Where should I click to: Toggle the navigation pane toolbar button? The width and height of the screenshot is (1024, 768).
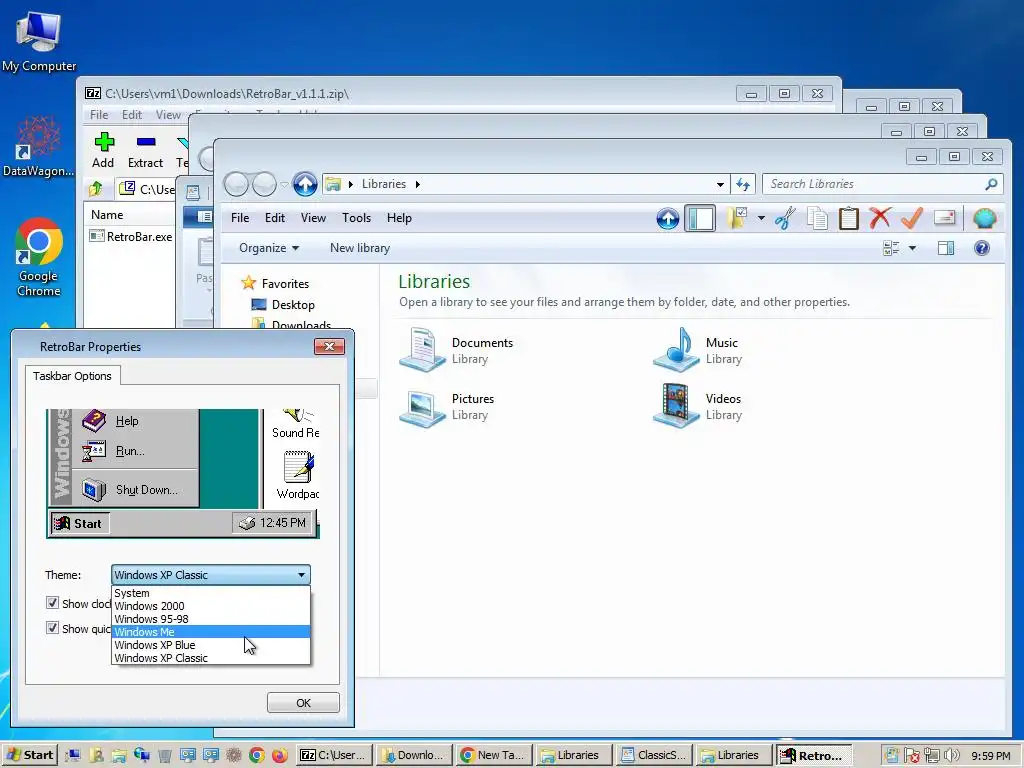click(699, 218)
